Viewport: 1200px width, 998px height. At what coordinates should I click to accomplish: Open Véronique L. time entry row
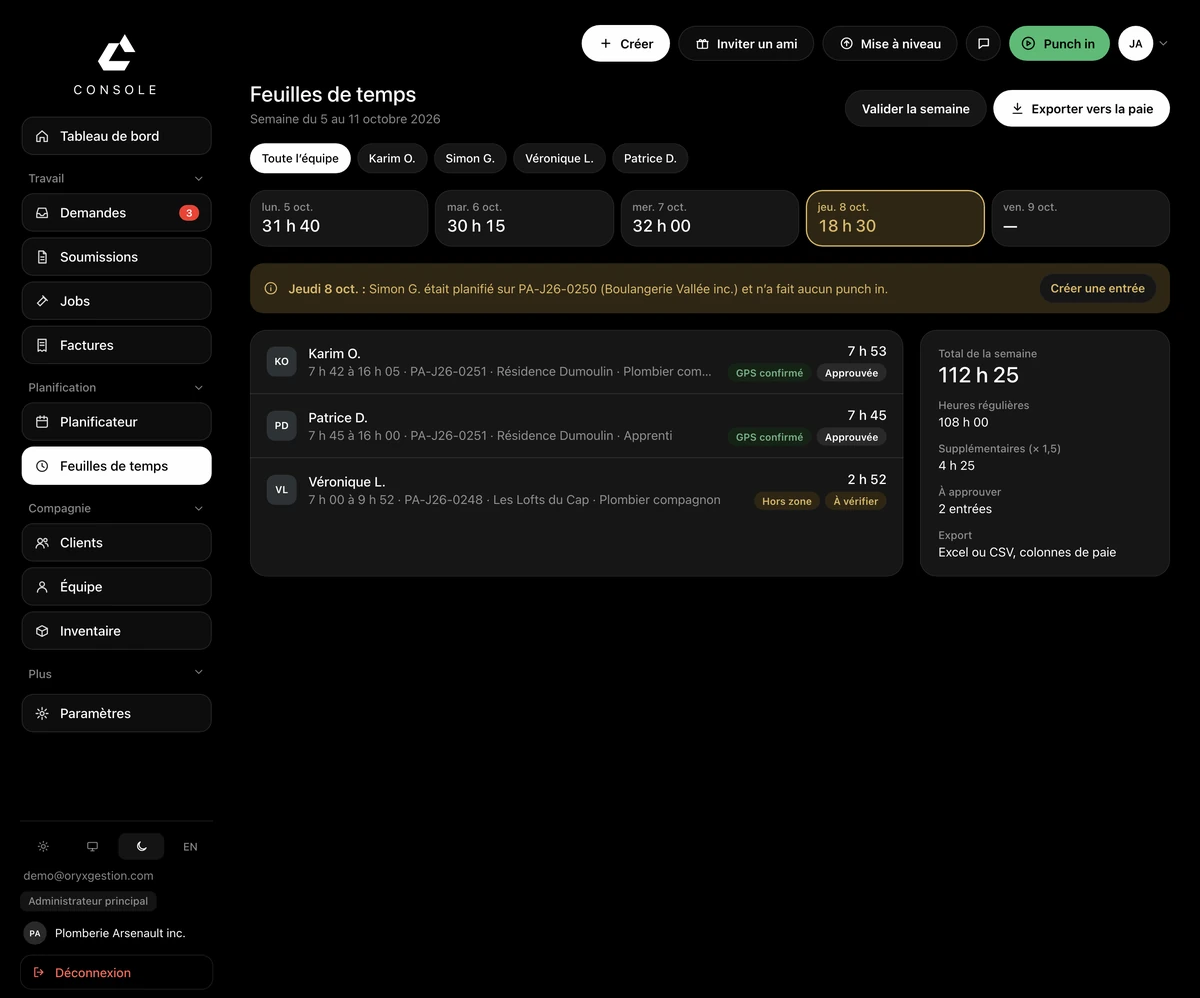(x=576, y=491)
